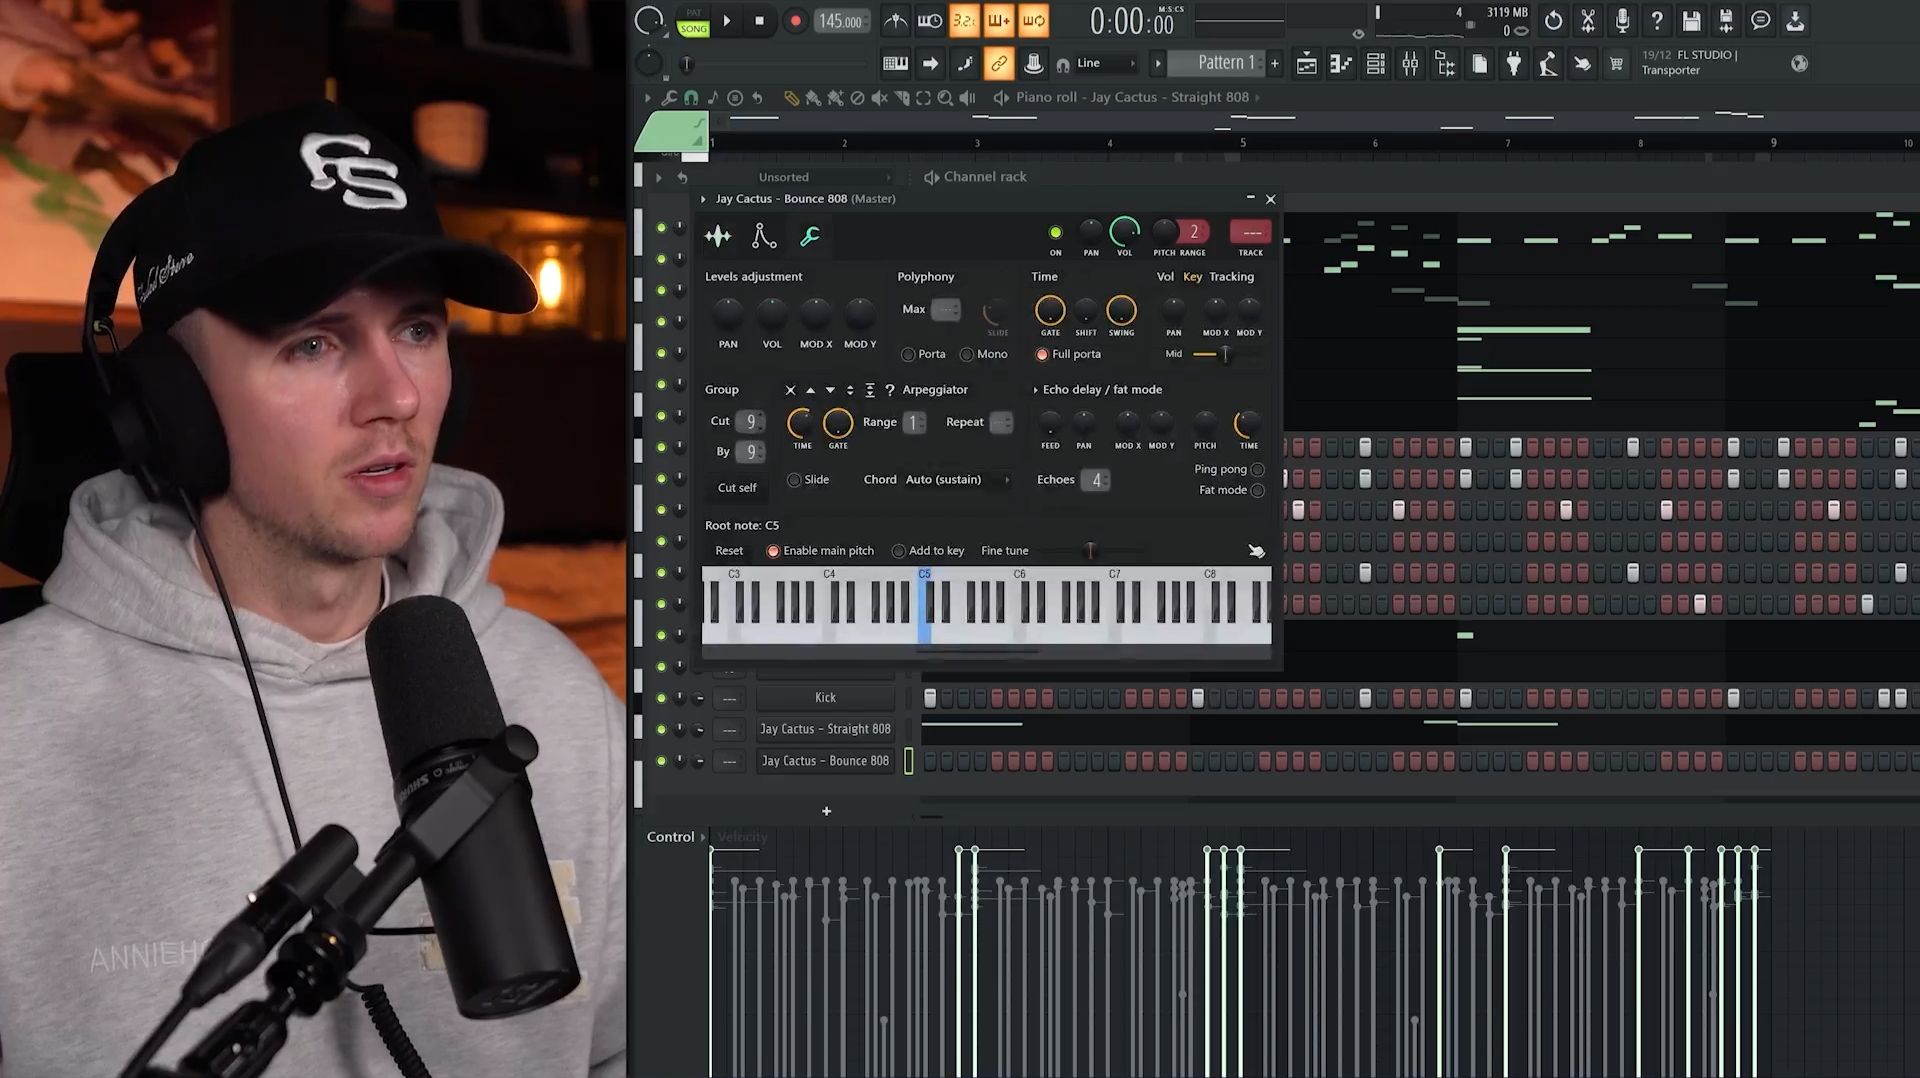The height and width of the screenshot is (1078, 1920).
Task: Toggle the link-to-controller chain icon
Action: 998,64
